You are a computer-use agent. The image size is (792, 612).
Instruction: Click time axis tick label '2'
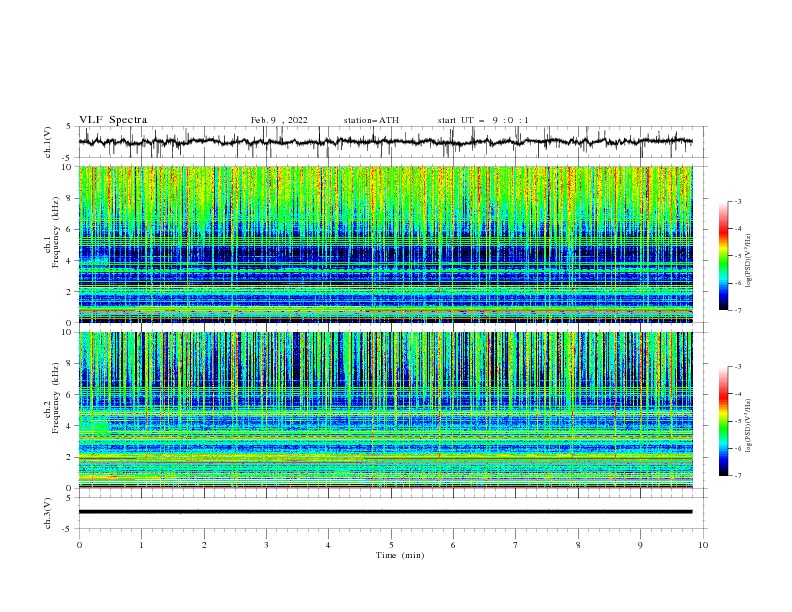(x=204, y=545)
